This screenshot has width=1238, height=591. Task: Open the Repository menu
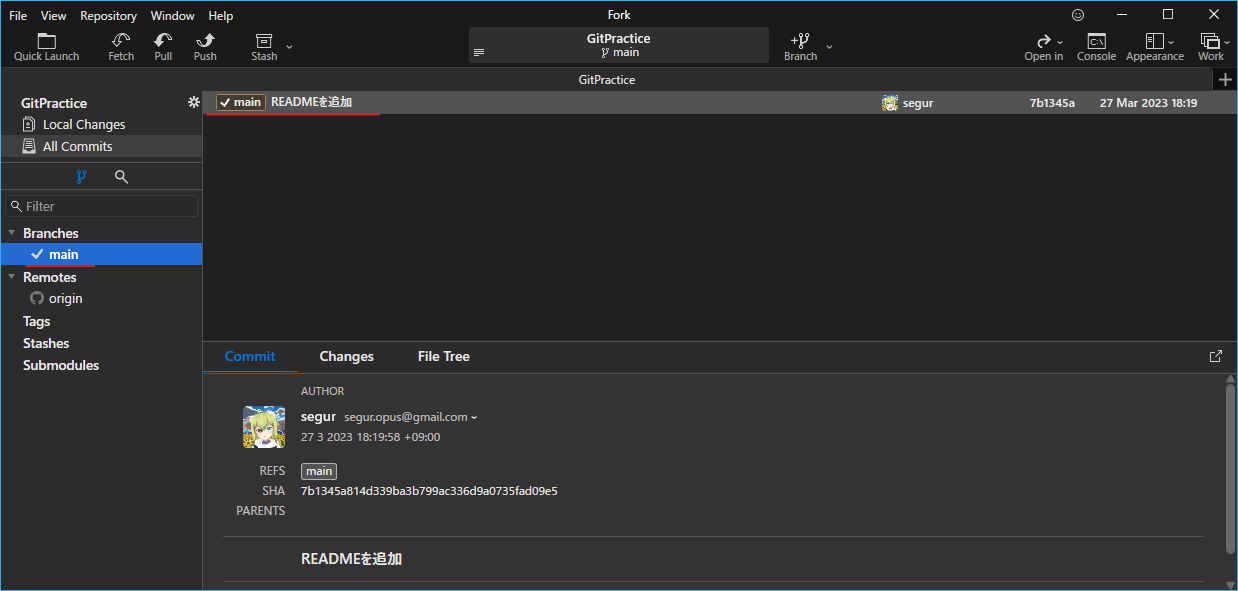[x=108, y=15]
